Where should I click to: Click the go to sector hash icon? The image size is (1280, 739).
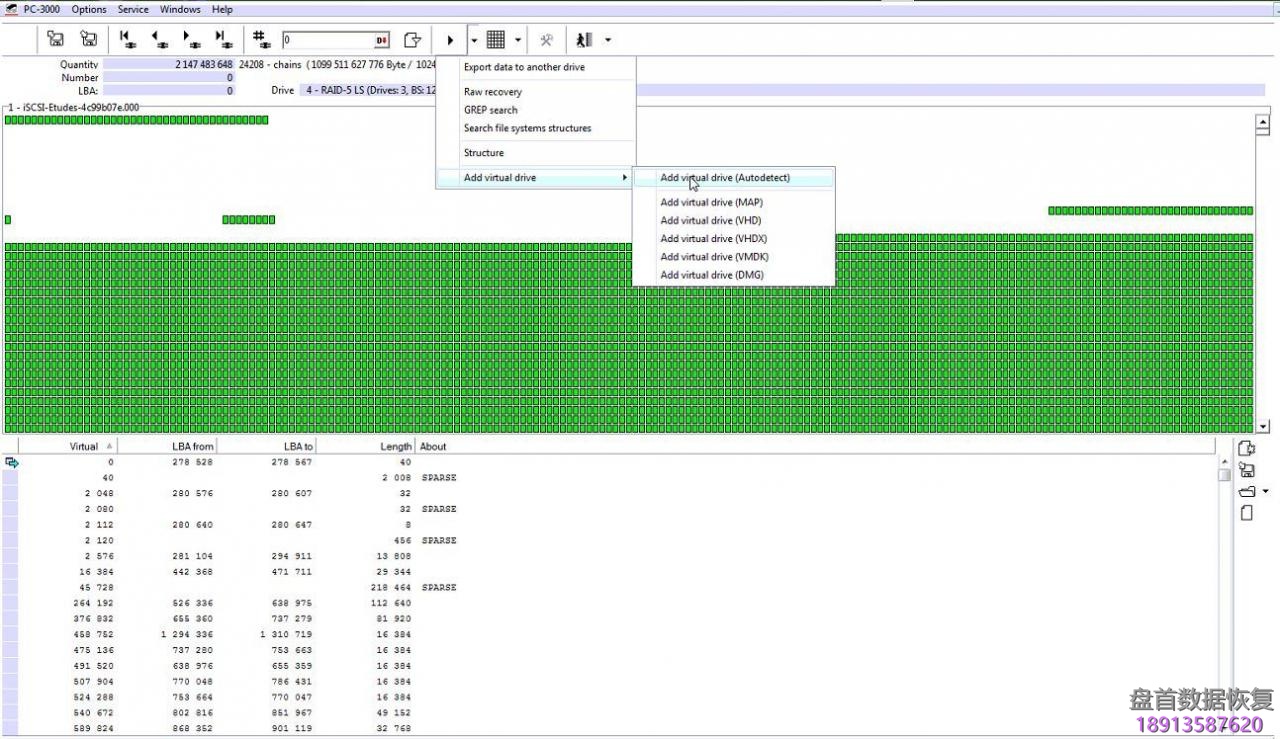[x=262, y=40]
